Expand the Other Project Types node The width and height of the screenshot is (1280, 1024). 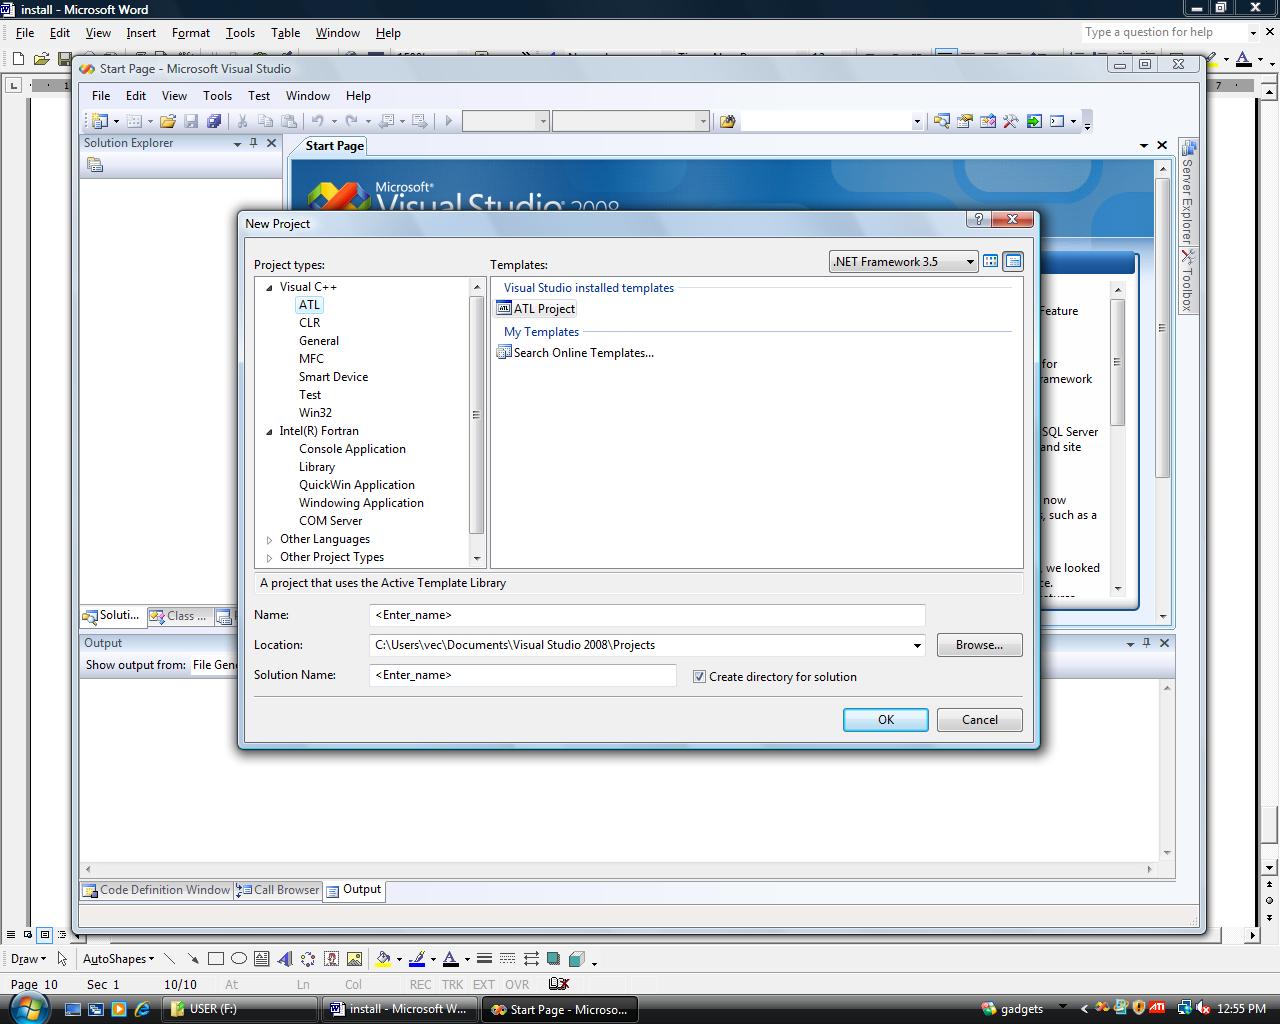click(269, 558)
